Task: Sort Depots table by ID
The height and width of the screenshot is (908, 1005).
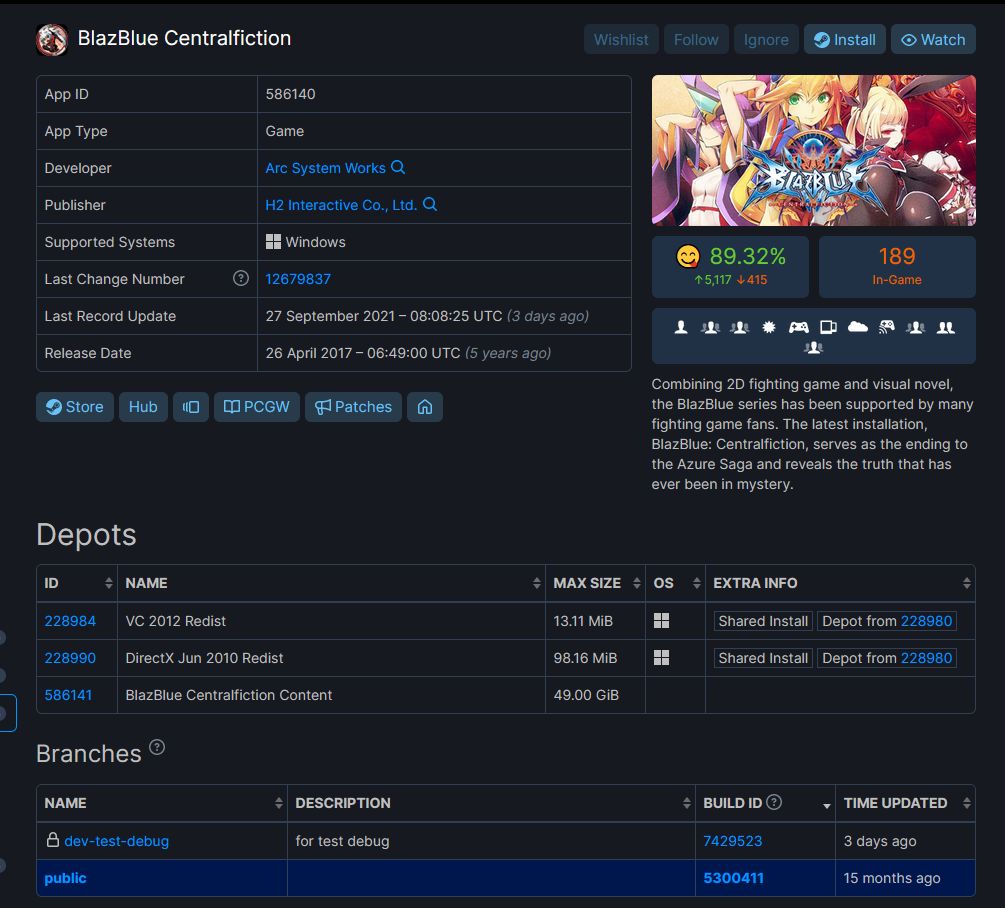Action: (x=77, y=583)
